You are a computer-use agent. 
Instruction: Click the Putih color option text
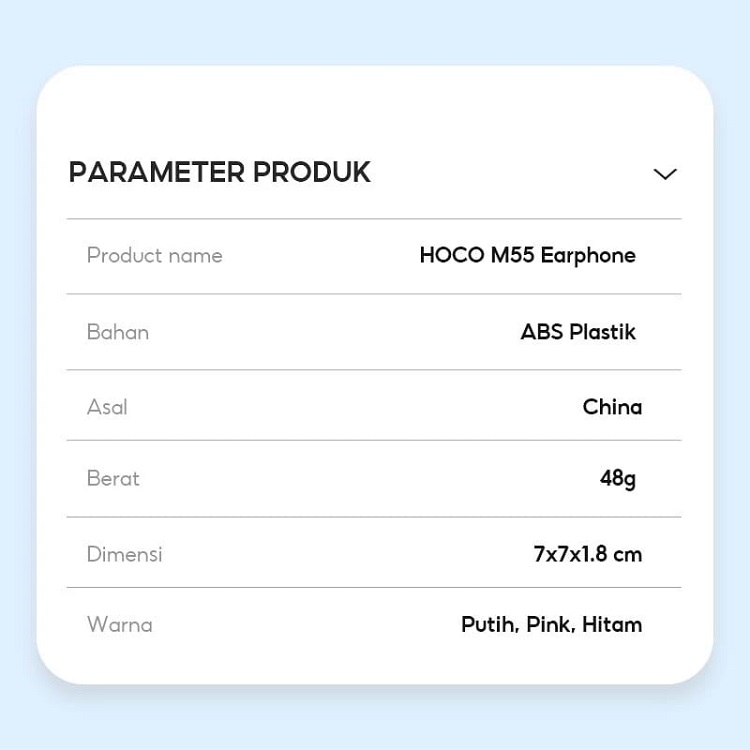[x=489, y=625]
